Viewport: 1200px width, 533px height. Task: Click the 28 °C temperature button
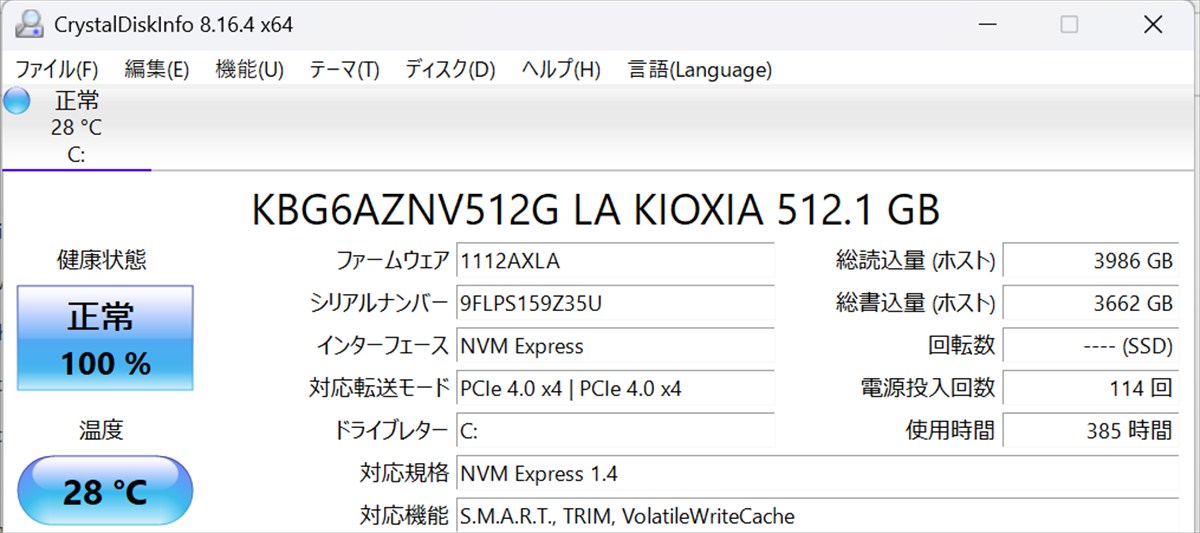[105, 492]
